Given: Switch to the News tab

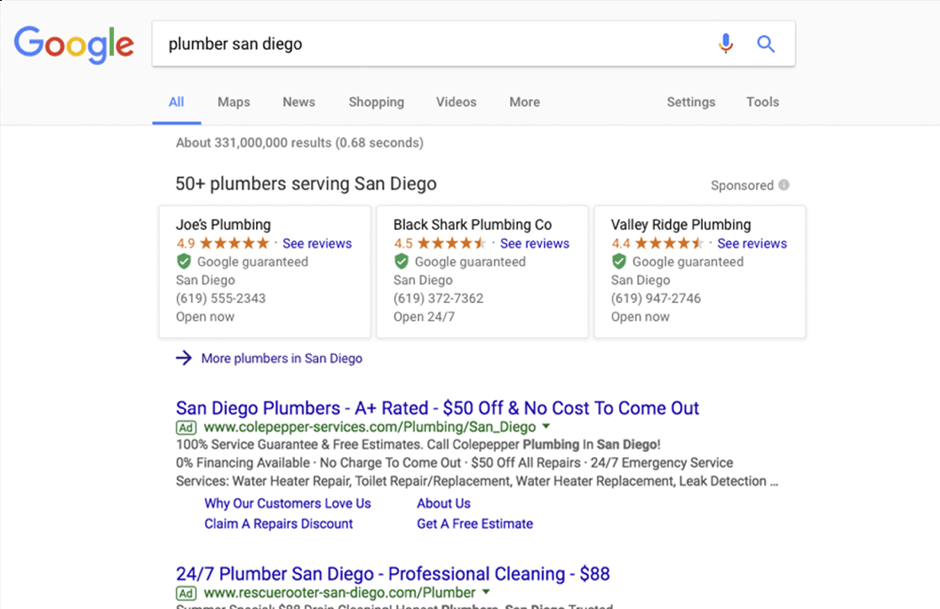Looking at the screenshot, I should pyautogui.click(x=299, y=102).
